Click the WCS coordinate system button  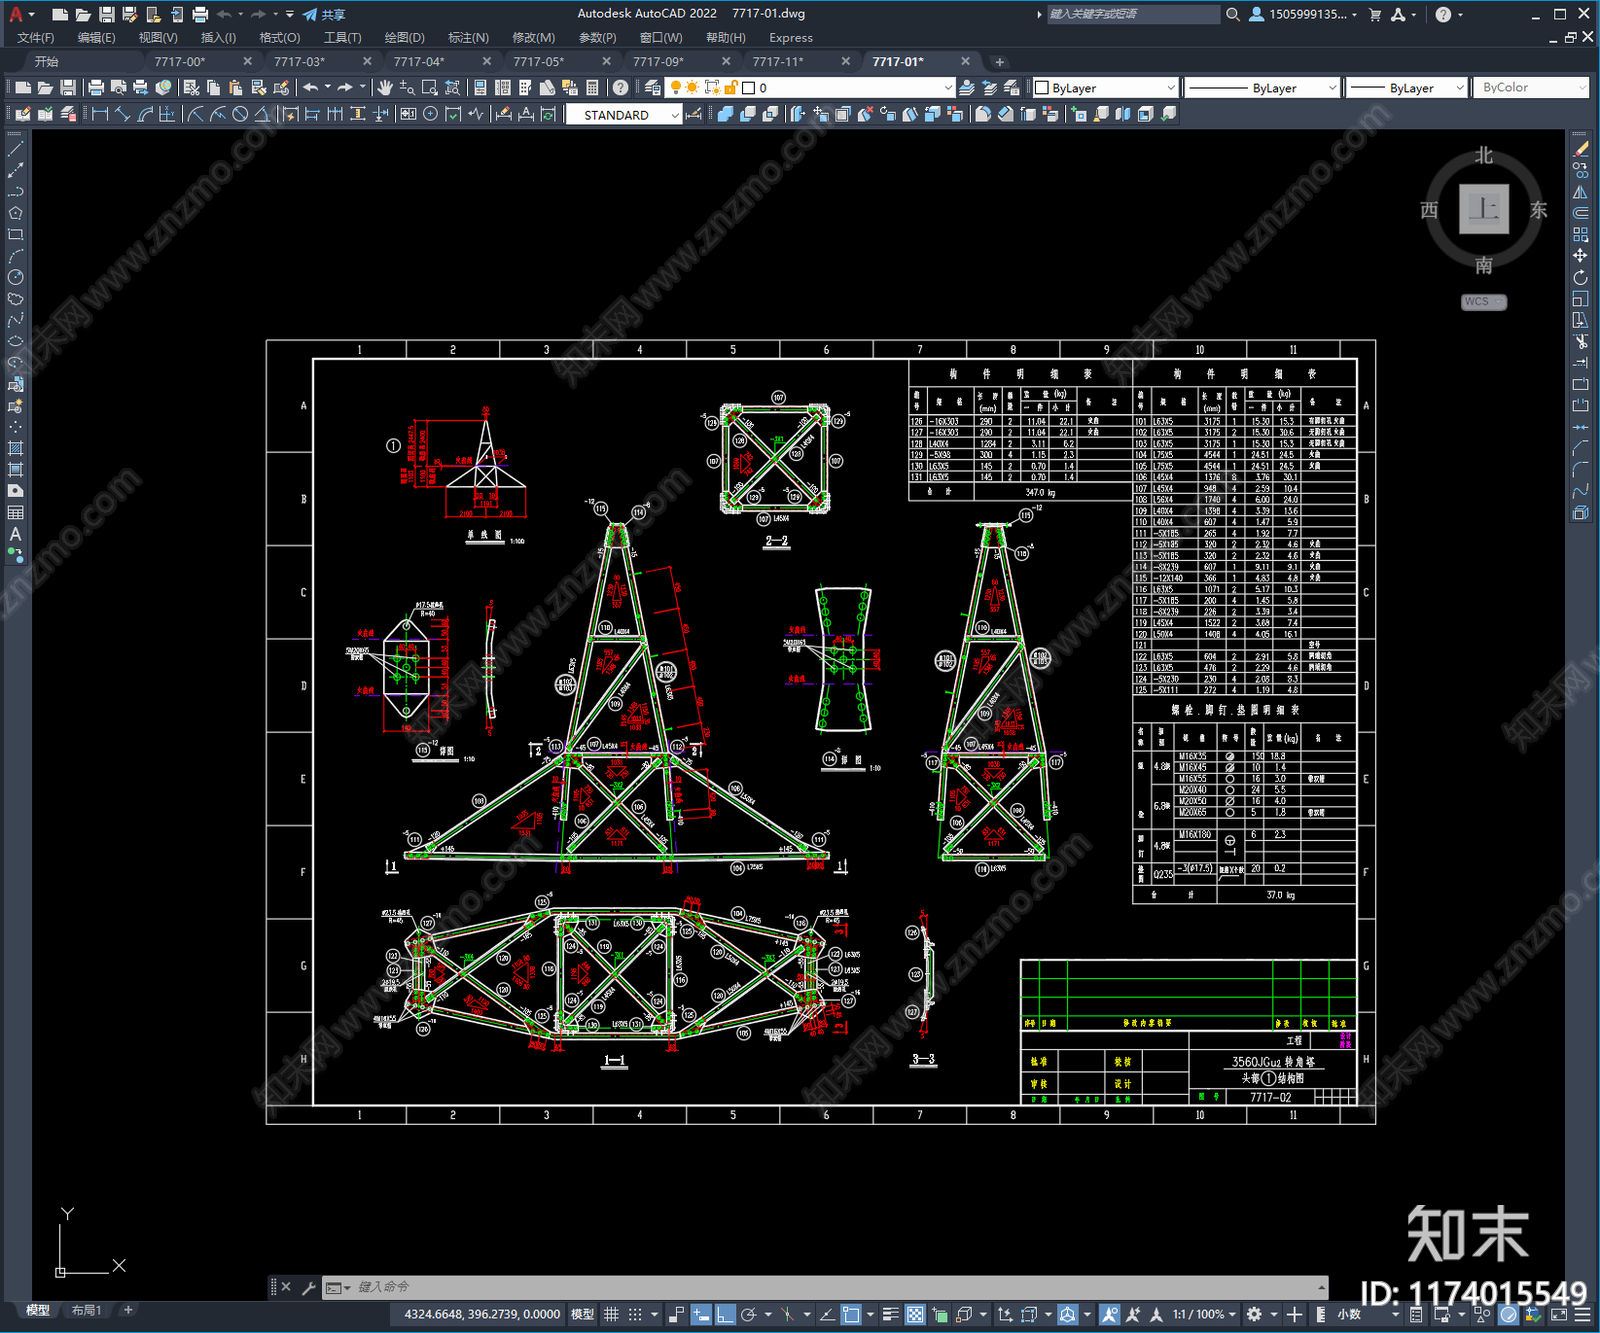(x=1483, y=302)
